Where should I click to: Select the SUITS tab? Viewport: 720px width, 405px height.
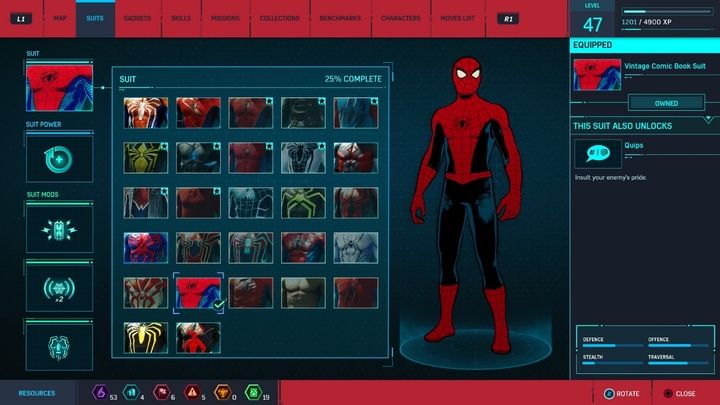click(x=95, y=18)
